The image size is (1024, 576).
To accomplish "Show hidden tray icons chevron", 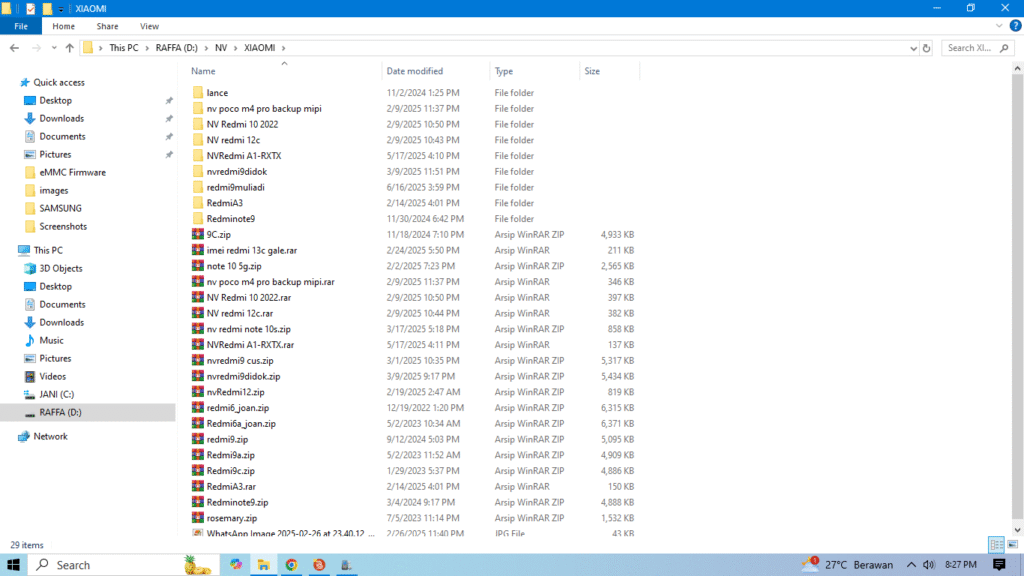I will tap(911, 565).
